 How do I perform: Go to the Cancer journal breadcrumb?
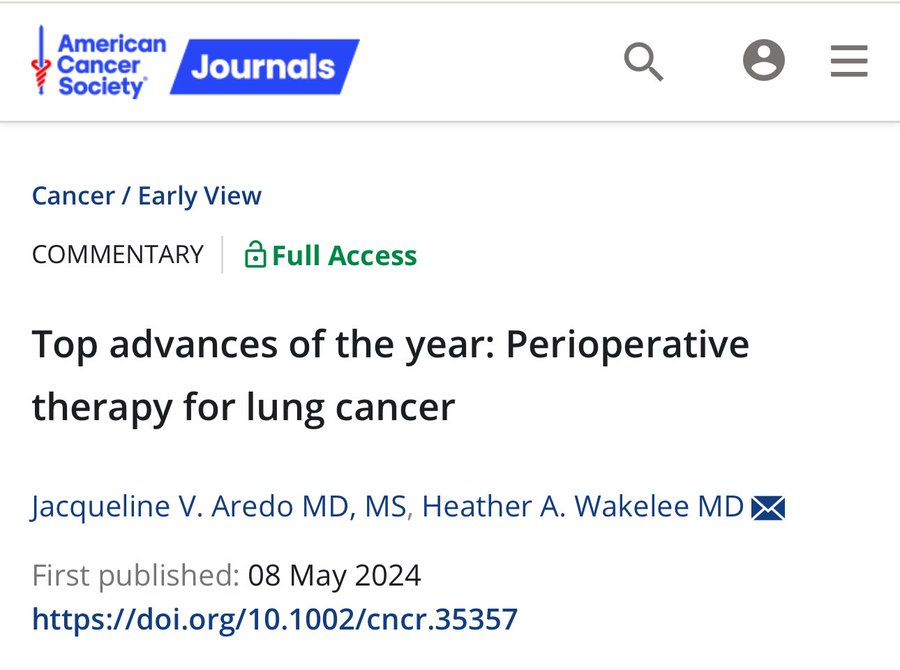click(x=73, y=196)
